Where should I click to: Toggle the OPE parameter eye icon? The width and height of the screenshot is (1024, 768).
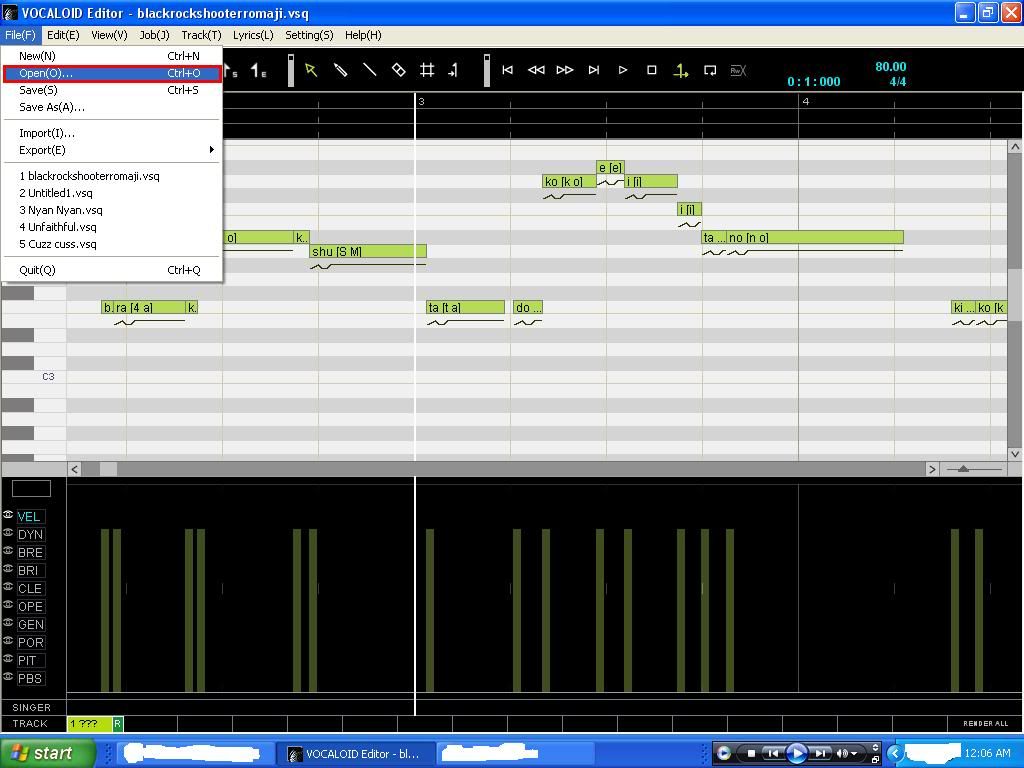(x=8, y=605)
